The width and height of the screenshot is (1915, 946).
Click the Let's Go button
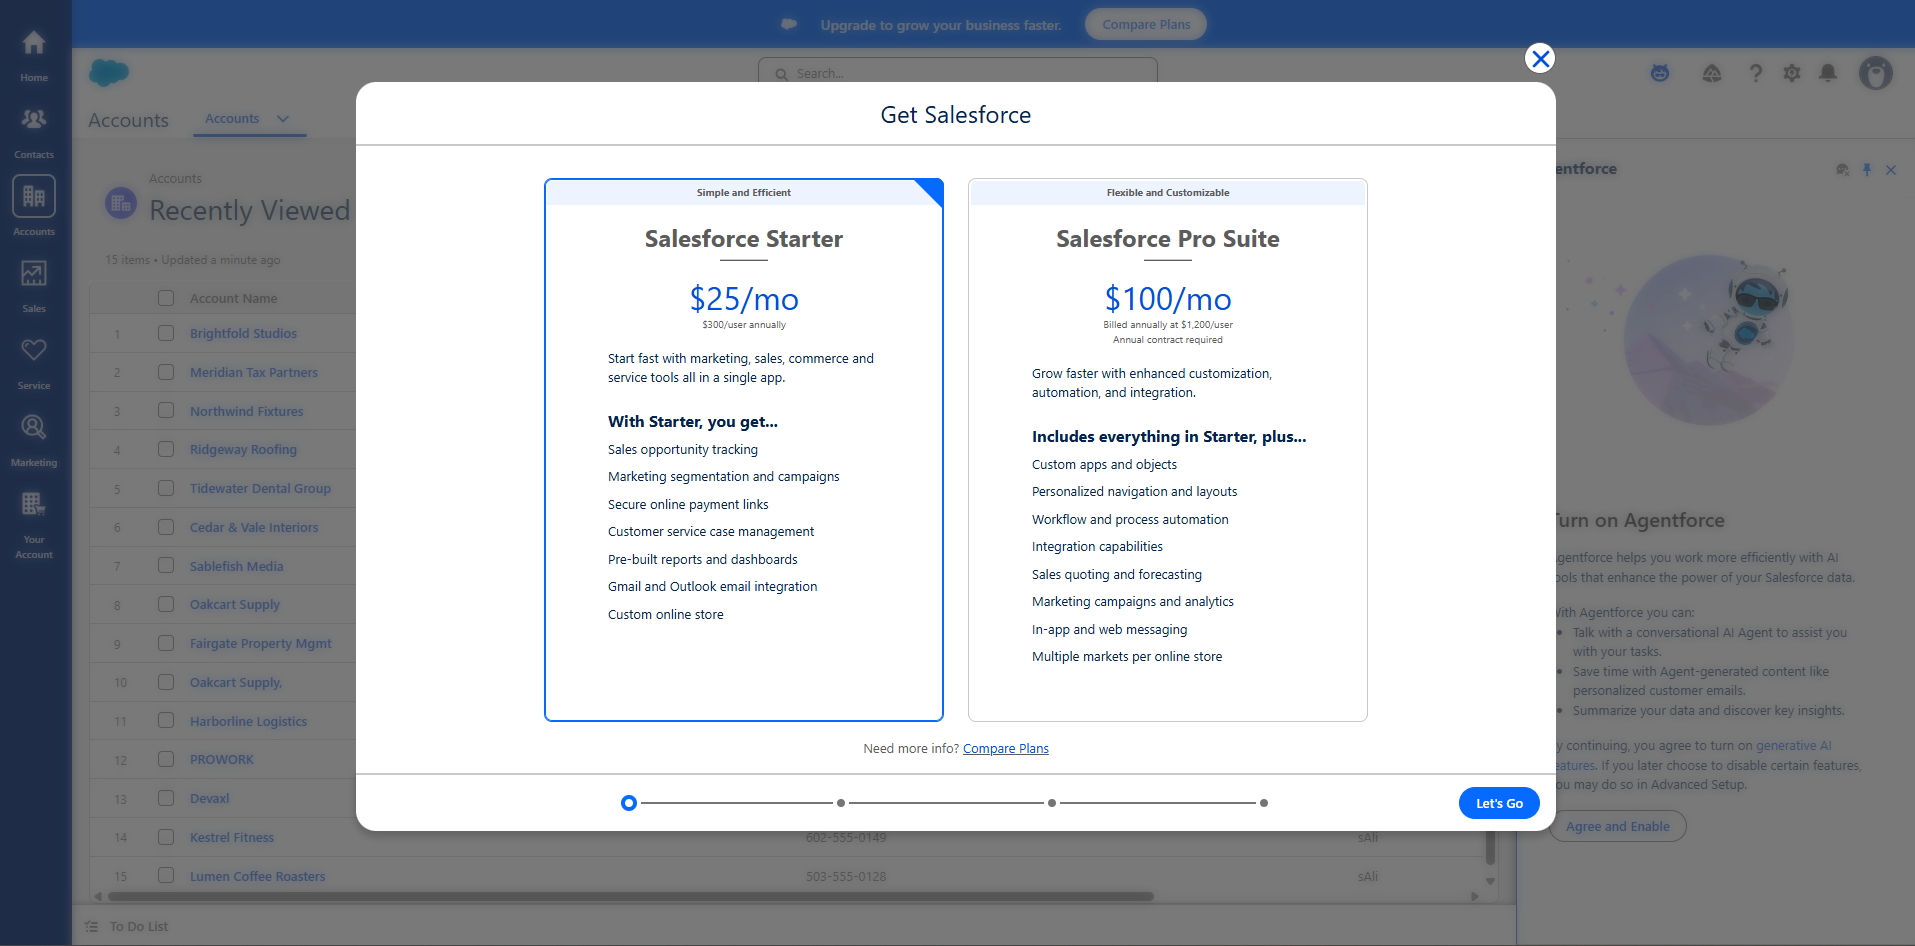[x=1499, y=803]
